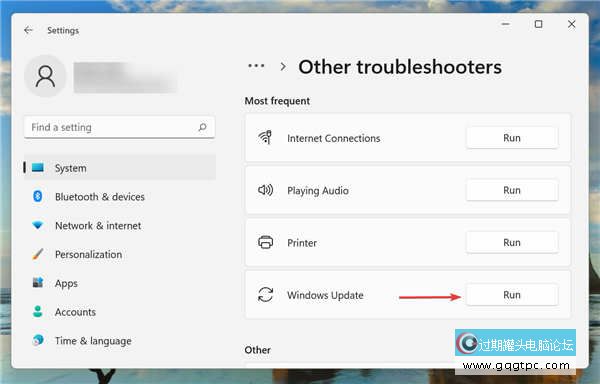The height and width of the screenshot is (384, 600).
Task: Run the Windows Update troubleshooter
Action: click(x=512, y=295)
